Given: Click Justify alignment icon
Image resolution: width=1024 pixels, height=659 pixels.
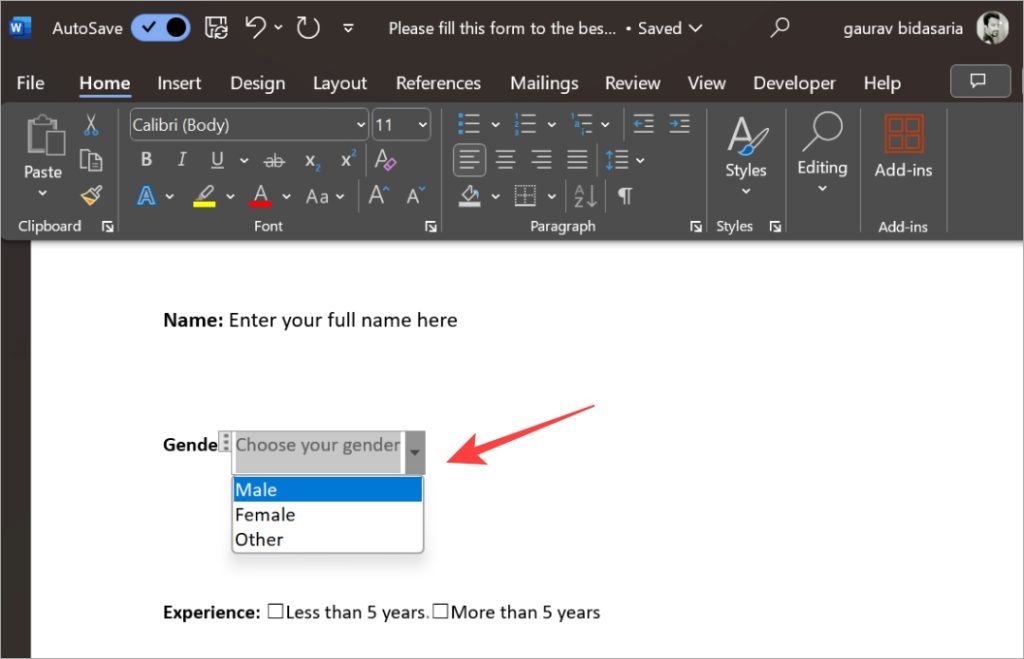Looking at the screenshot, I should click(577, 159).
